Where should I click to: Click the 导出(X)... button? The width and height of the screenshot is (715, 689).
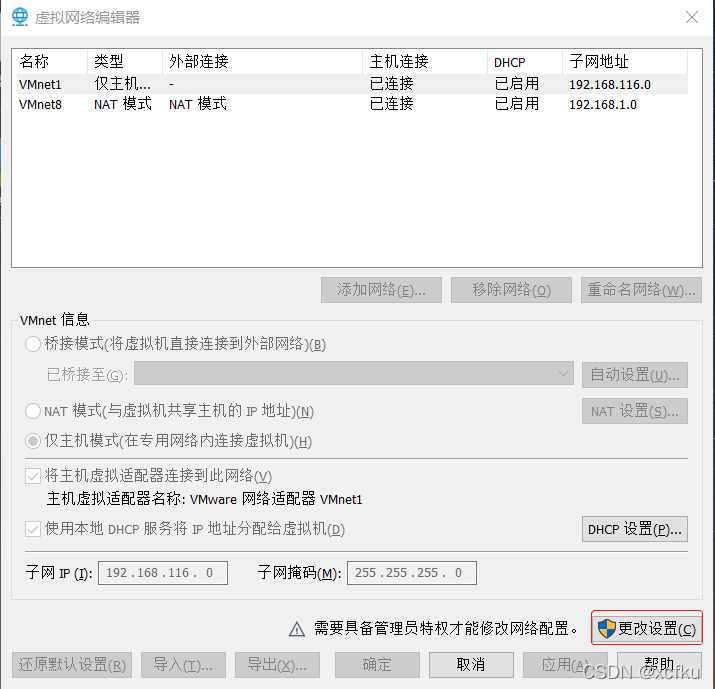277,665
